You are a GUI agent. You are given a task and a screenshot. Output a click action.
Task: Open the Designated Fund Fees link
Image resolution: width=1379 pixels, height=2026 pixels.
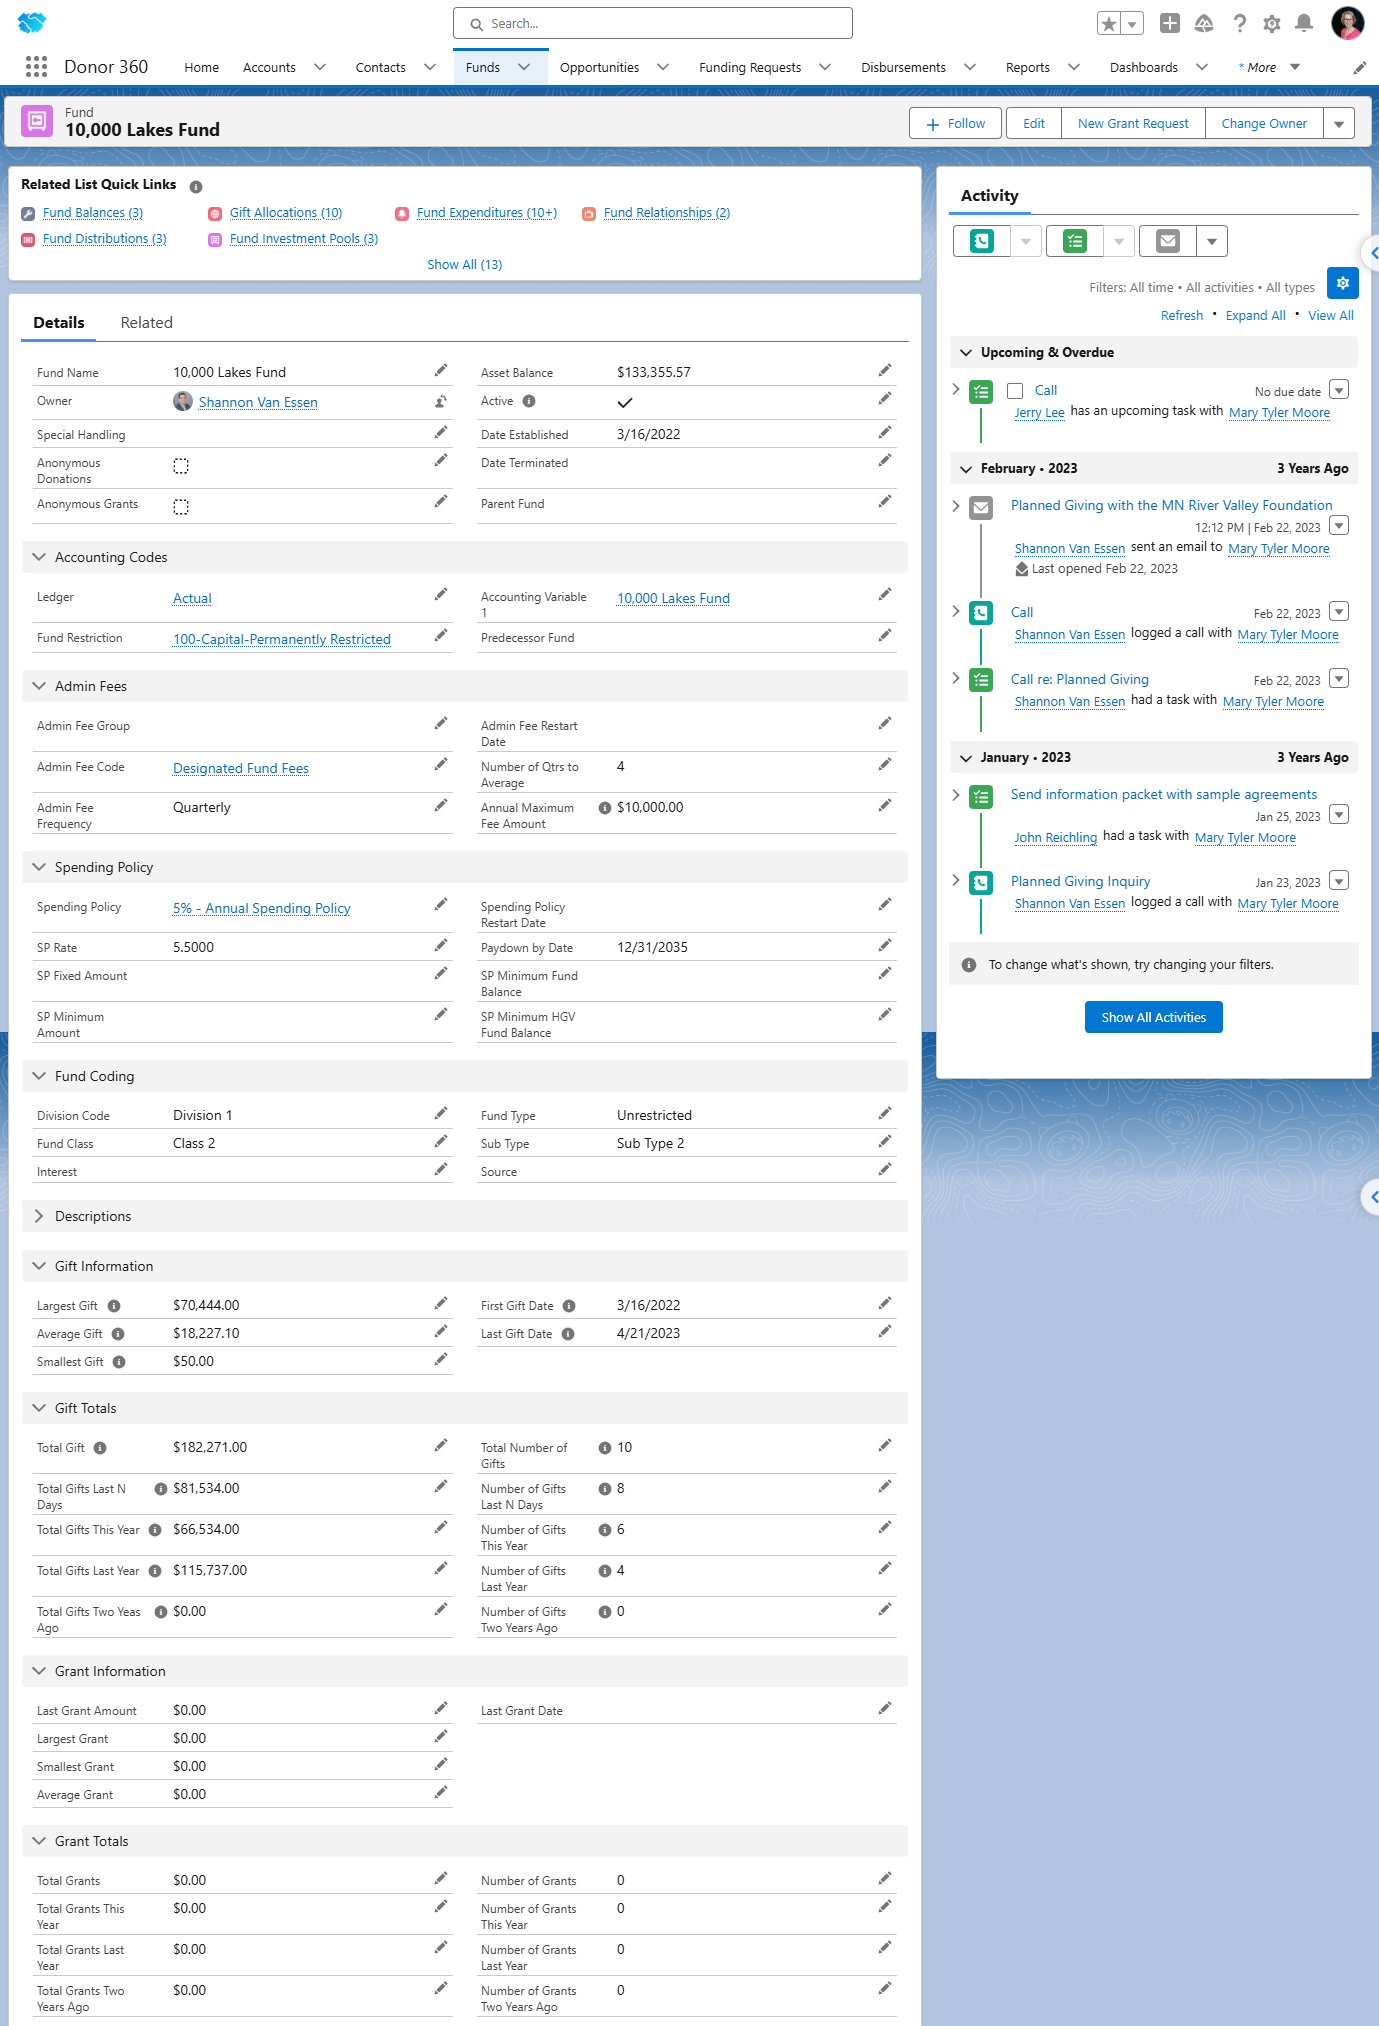click(241, 768)
